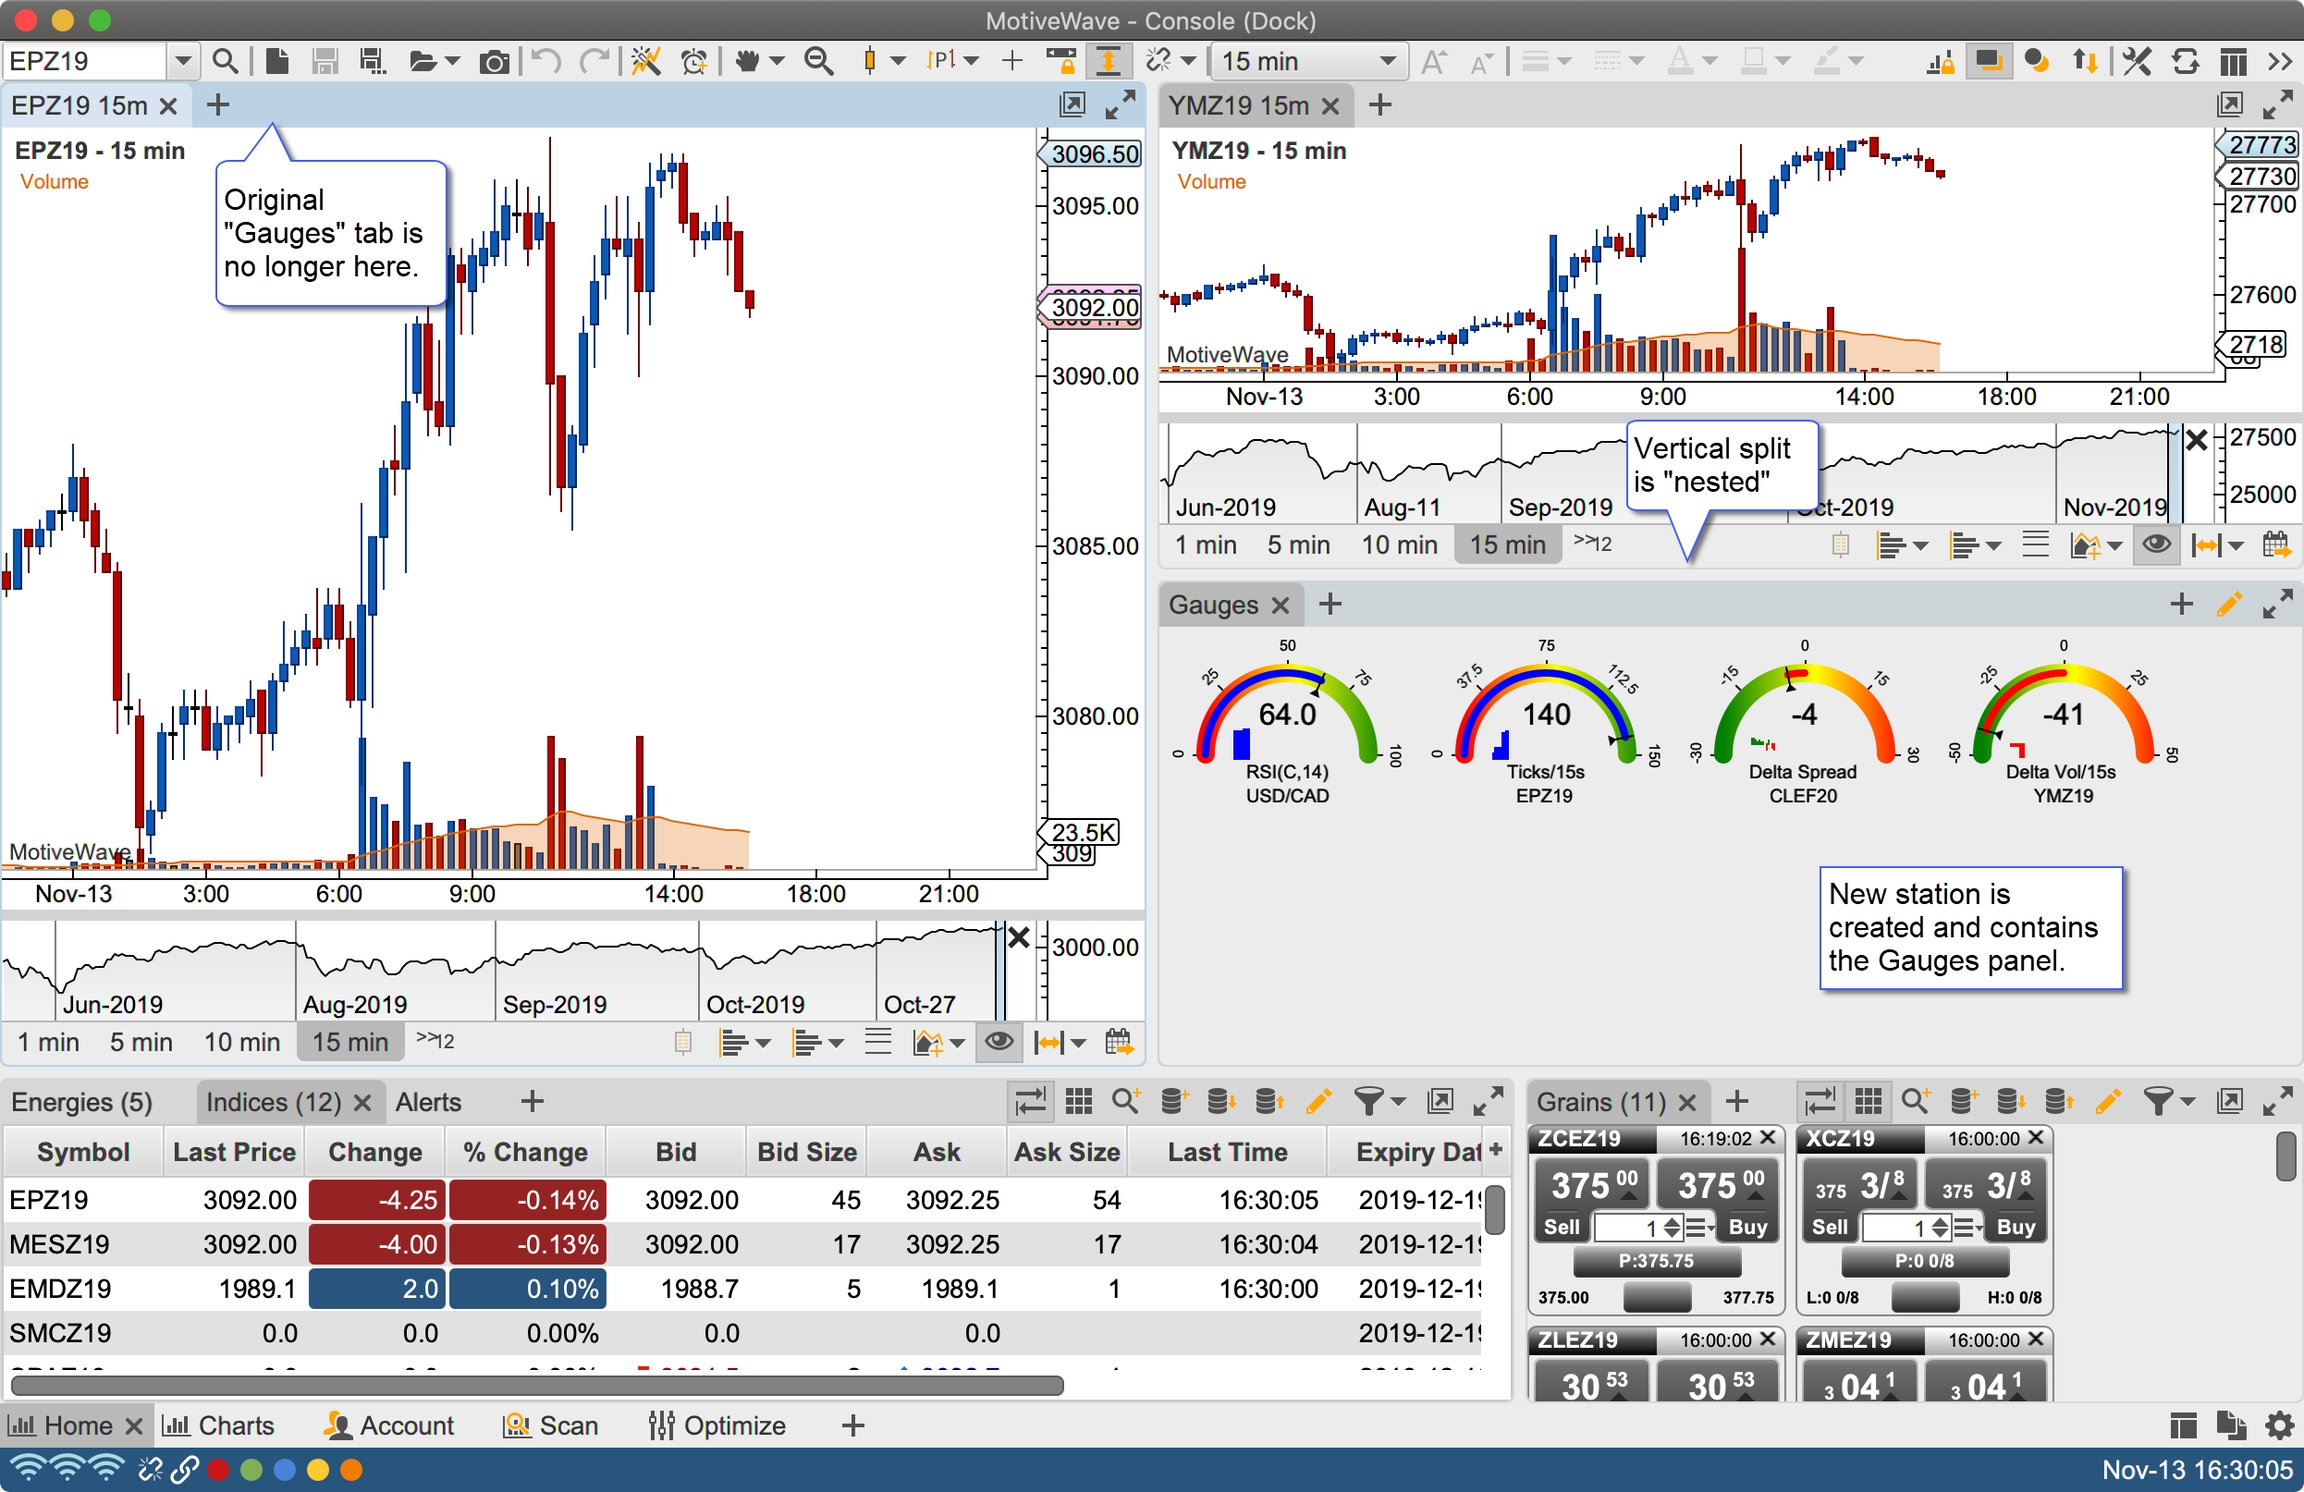
Task: Click the crosshair plus icon in toolbar
Action: pyautogui.click(x=1012, y=61)
